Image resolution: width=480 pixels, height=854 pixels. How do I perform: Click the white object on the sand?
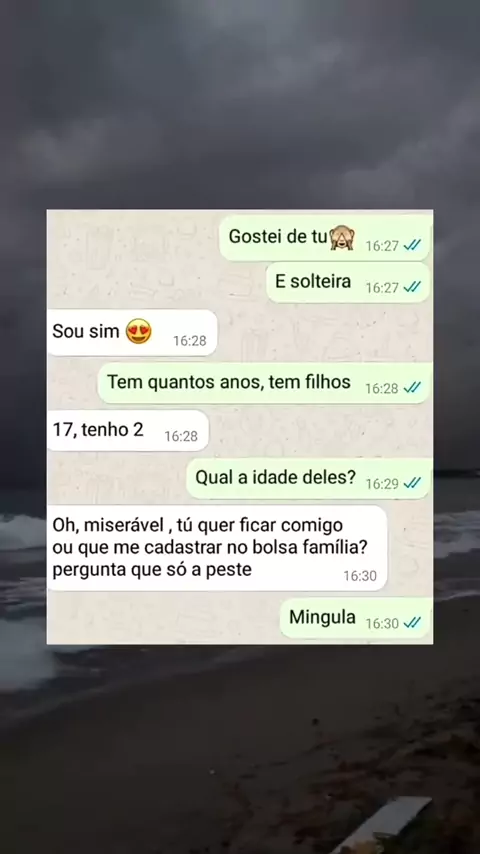tap(388, 824)
